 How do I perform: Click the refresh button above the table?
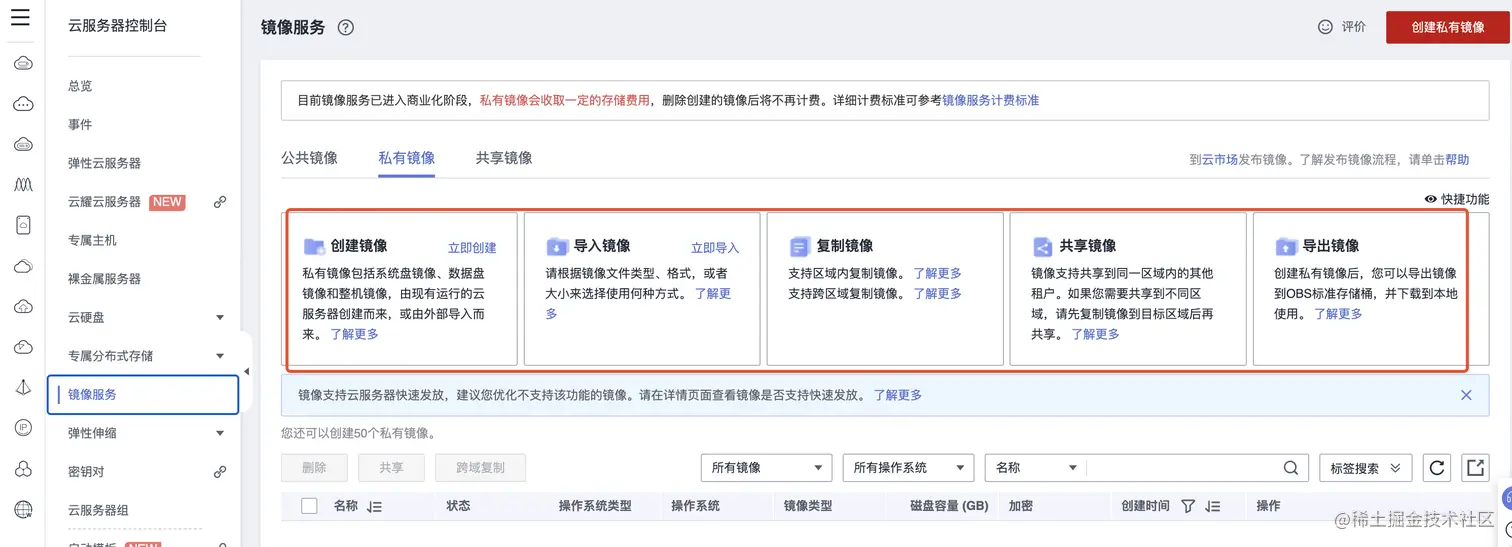(1435, 468)
